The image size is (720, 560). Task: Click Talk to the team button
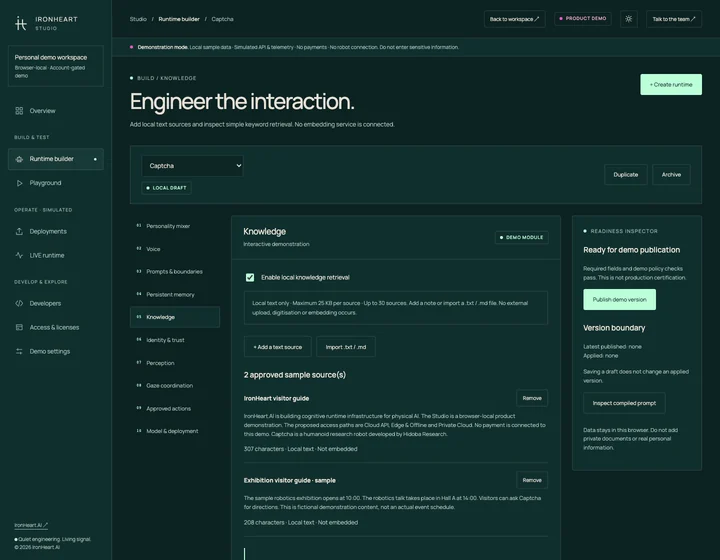click(x=674, y=19)
